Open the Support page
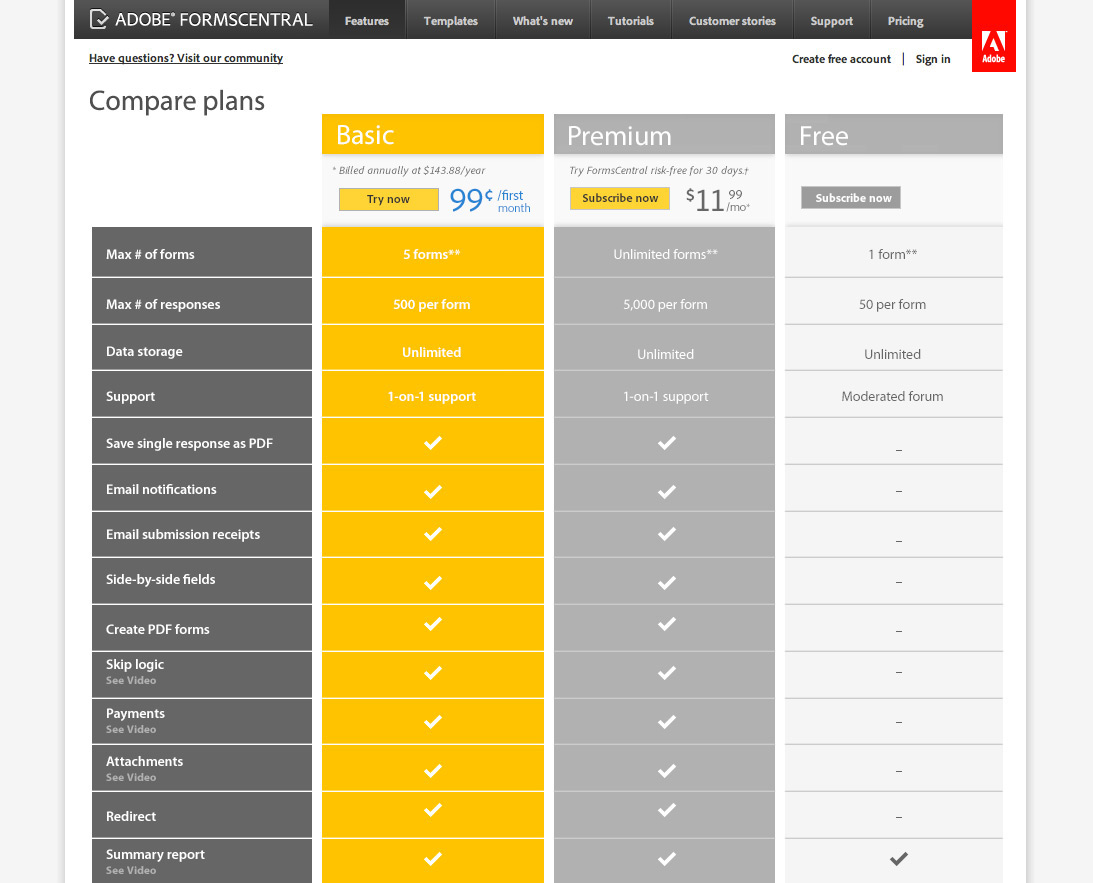Viewport: 1093px width, 883px height. point(832,20)
